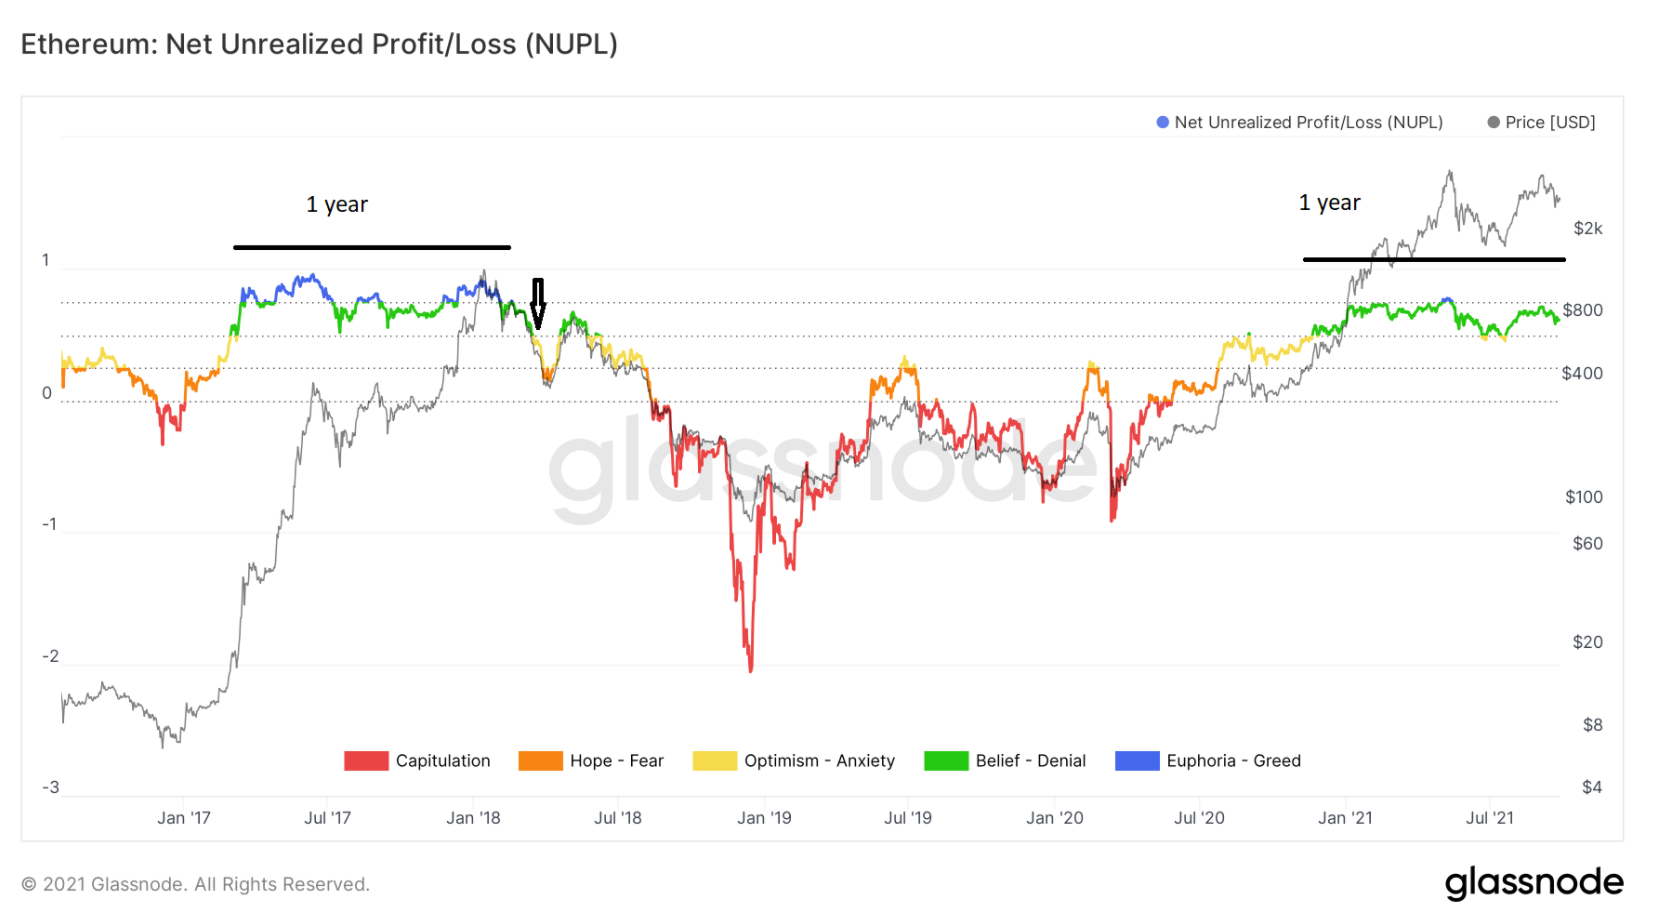Click the green Belief - Denial swatch
The width and height of the screenshot is (1654, 920).
coord(946,761)
